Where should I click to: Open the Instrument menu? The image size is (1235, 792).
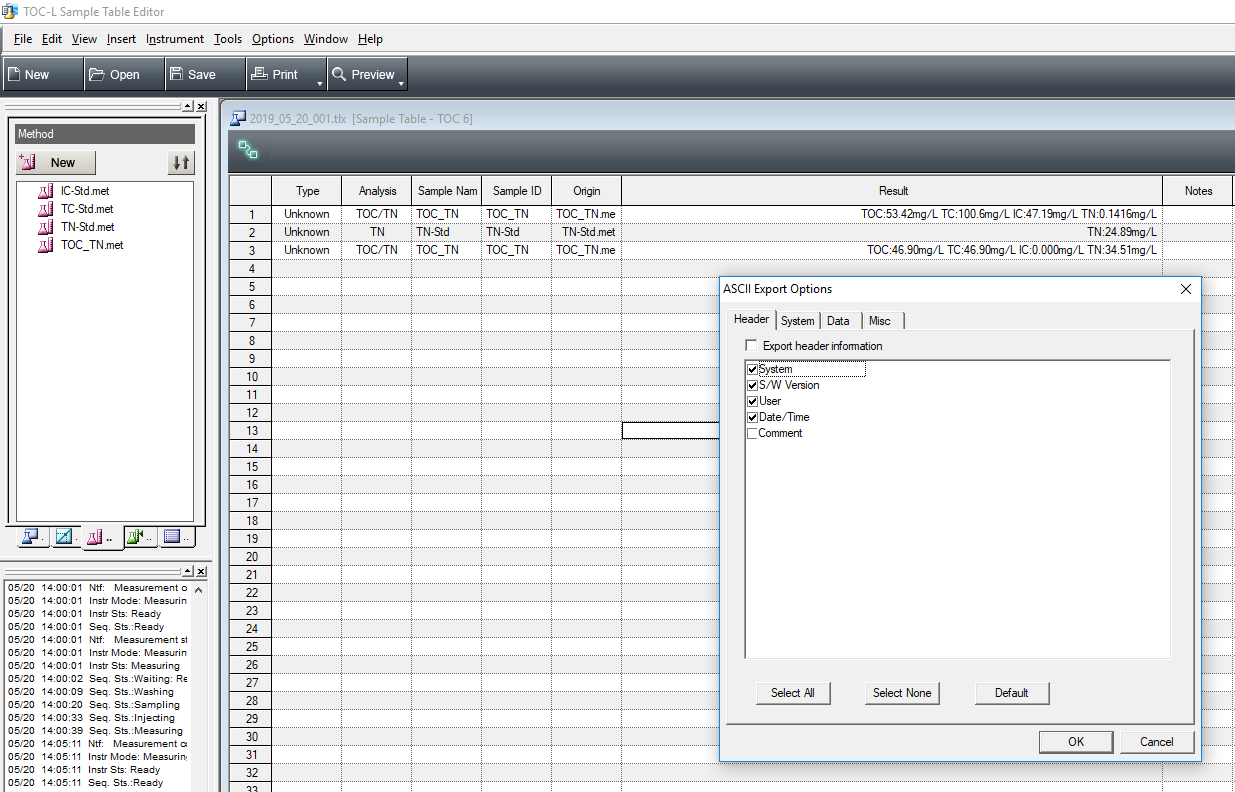click(175, 39)
